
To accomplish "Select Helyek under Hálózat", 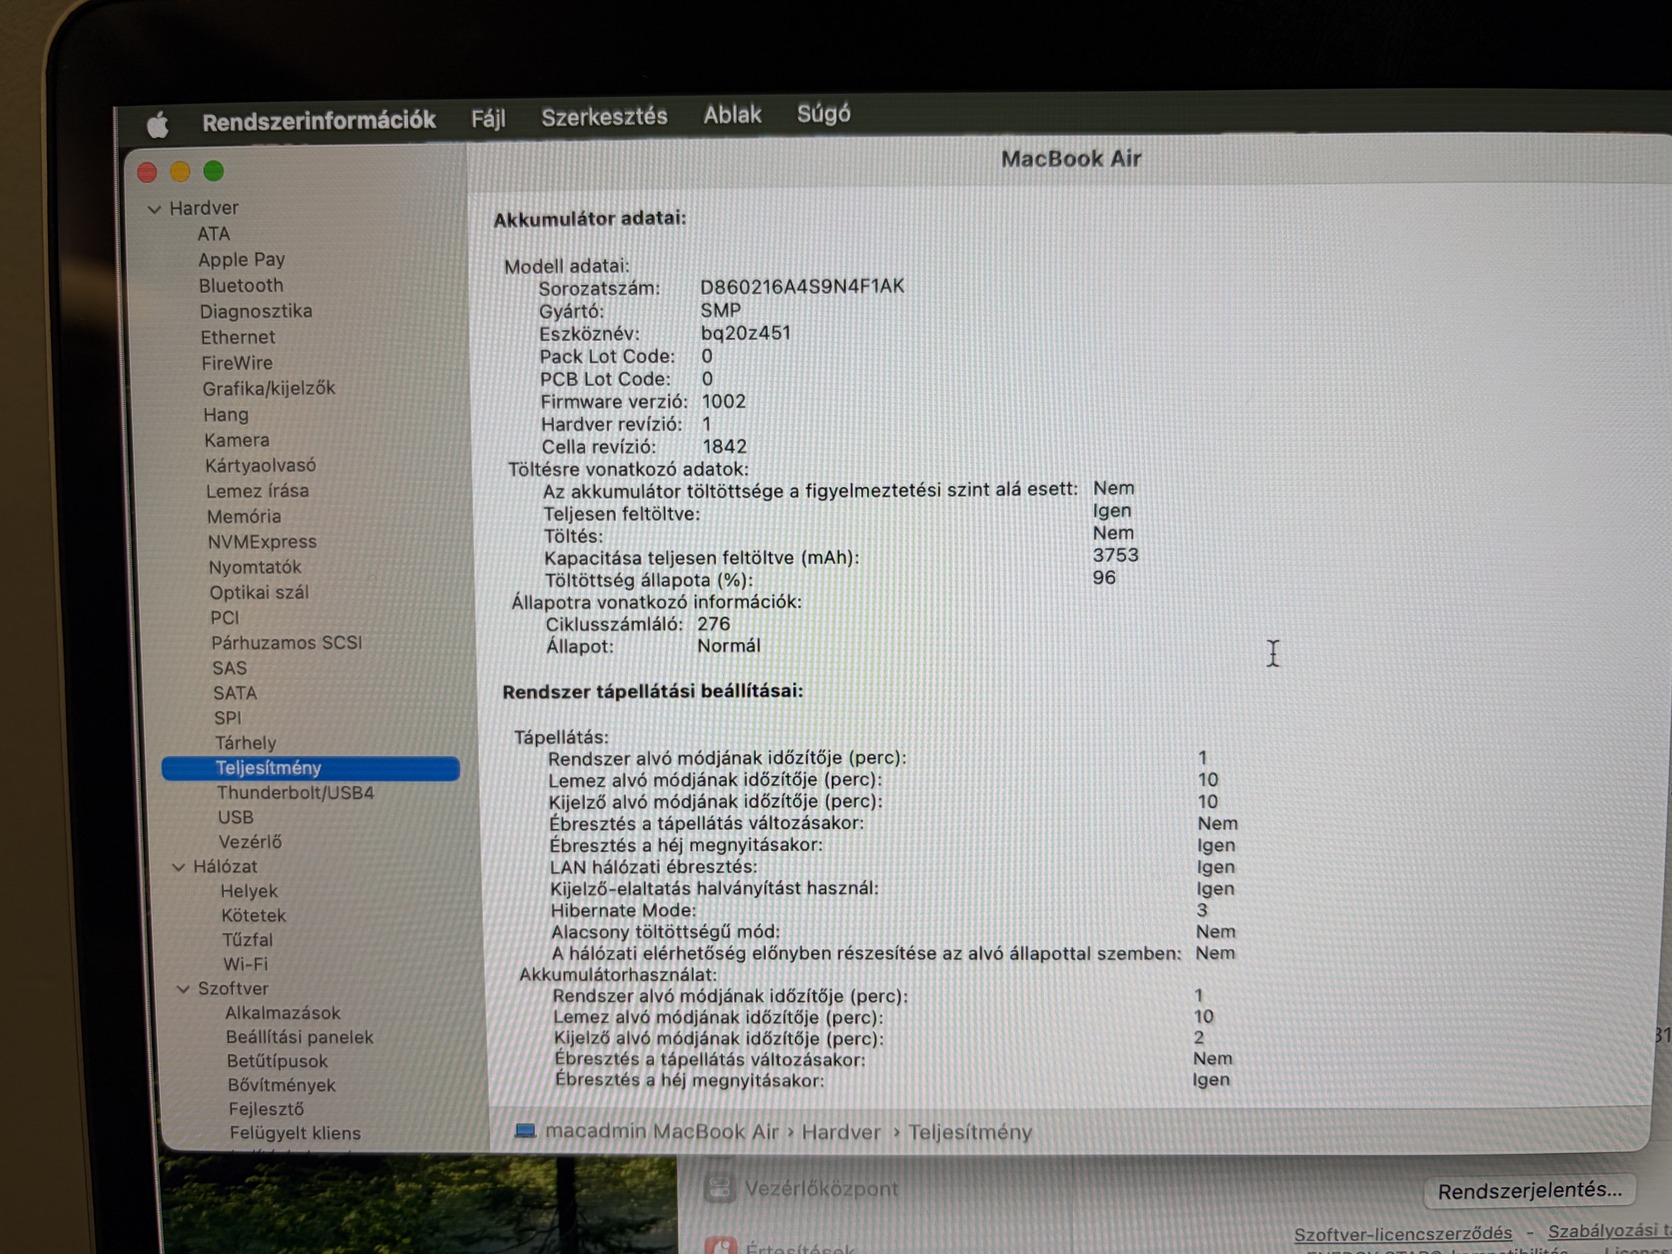I will click(x=249, y=891).
